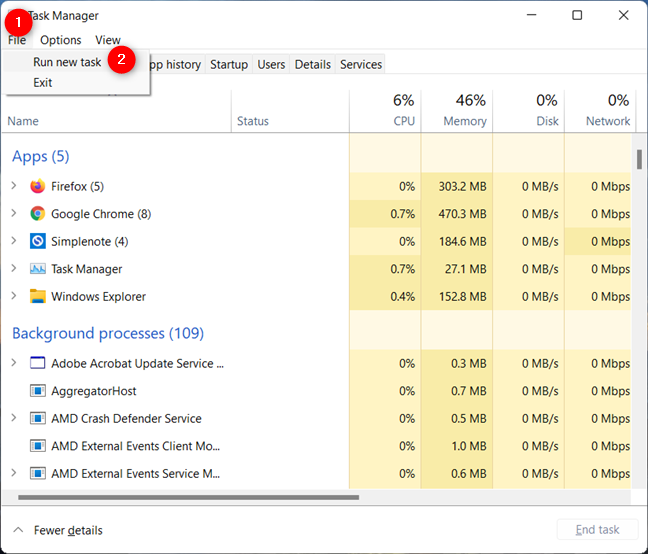Click the Task Manager process icon

tap(38, 269)
